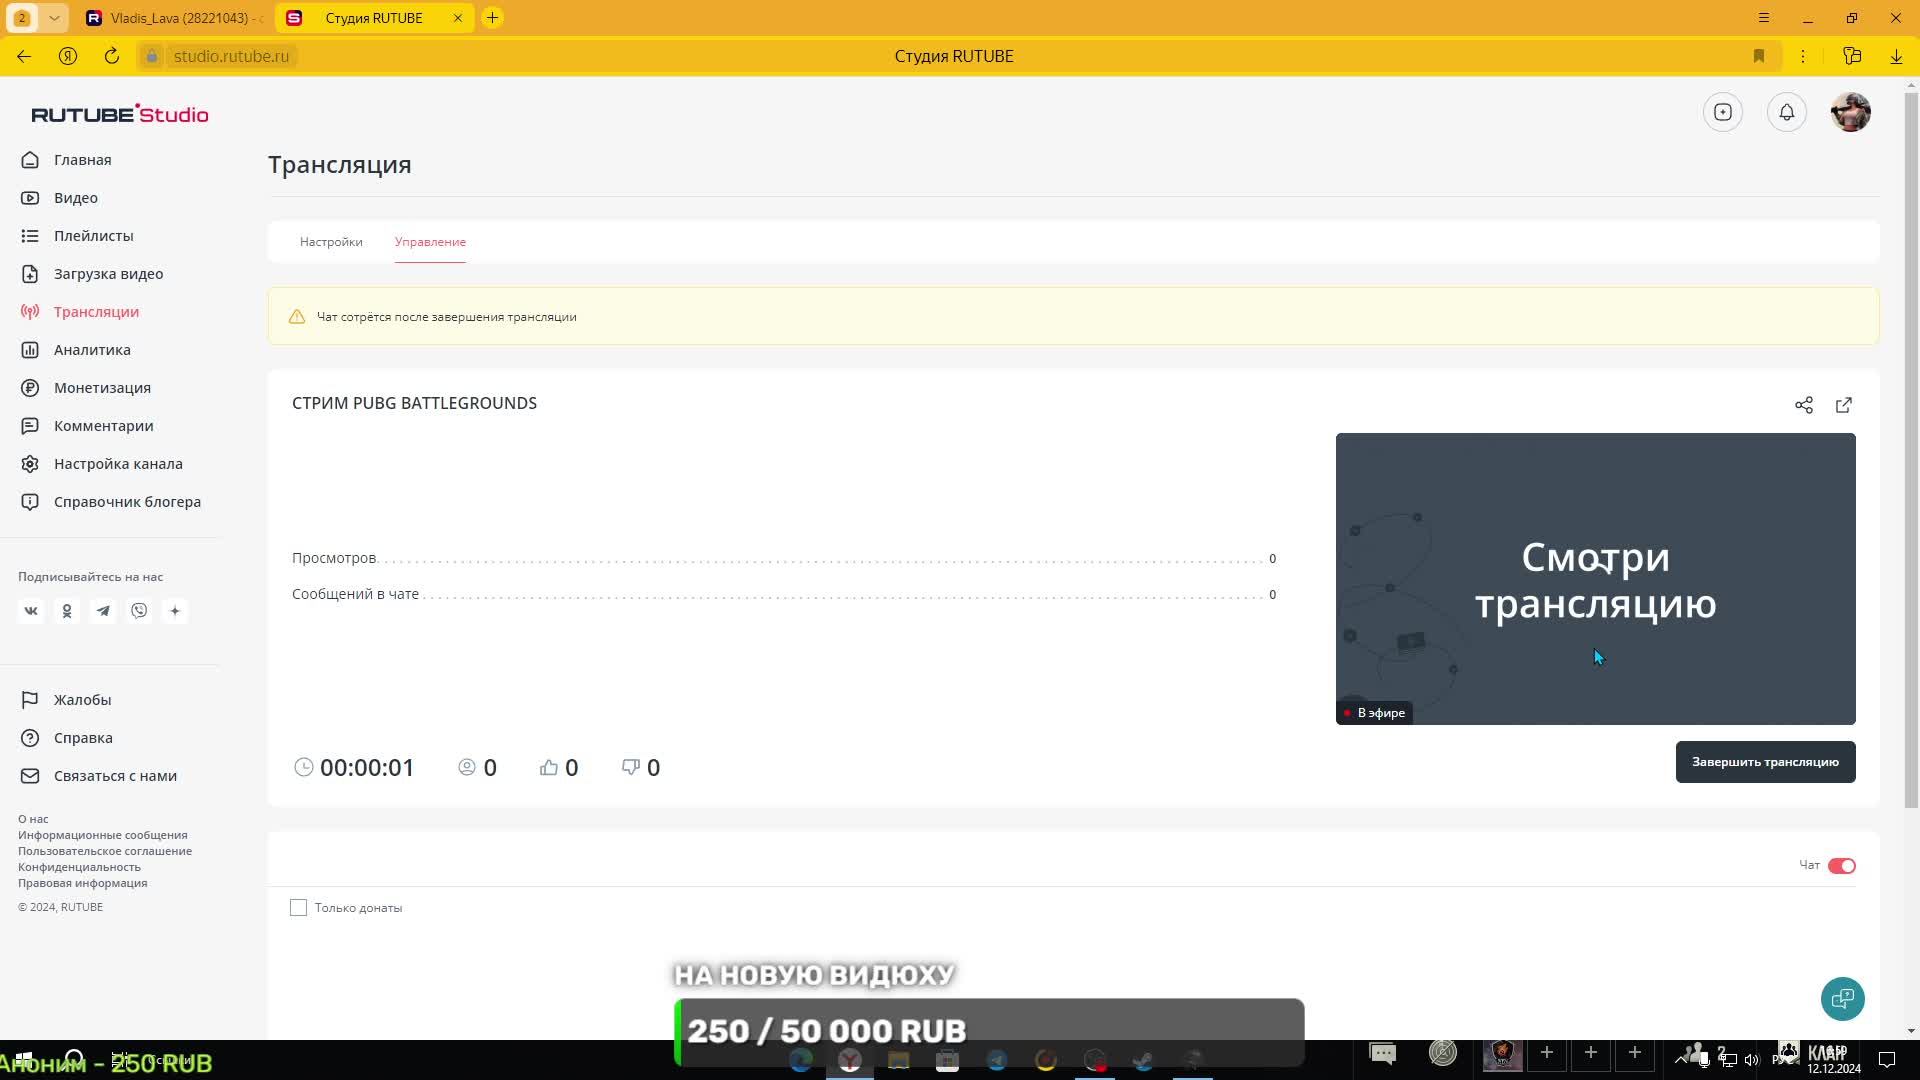This screenshot has width=1920, height=1080.
Task: Switch to the Настройки tab
Action: coord(331,242)
